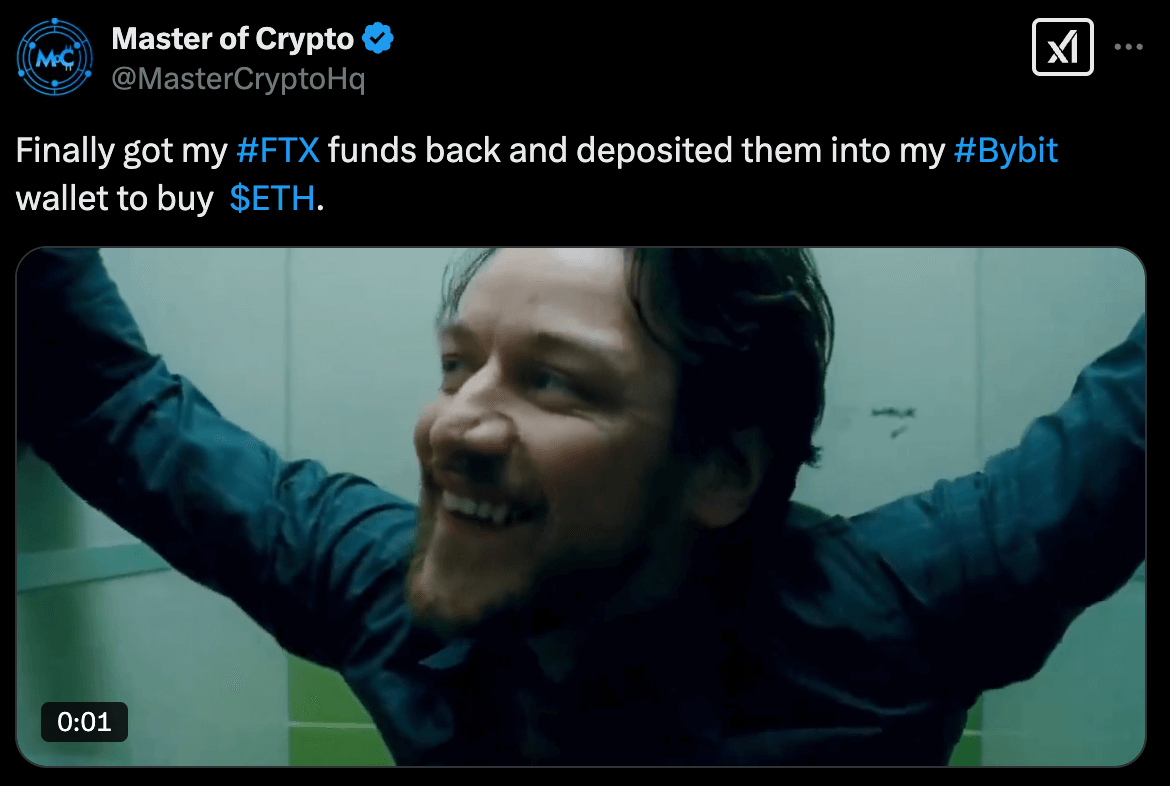Open the Grok xAI explain-post icon

coord(1062,47)
